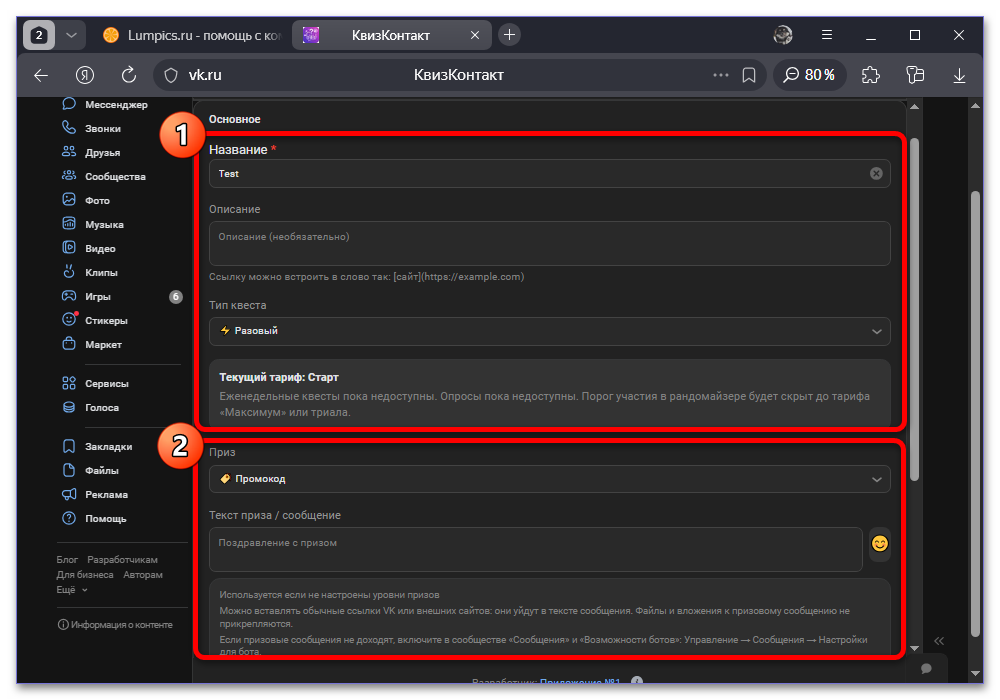
Task: Open downloads arrow icon
Action: click(x=959, y=75)
